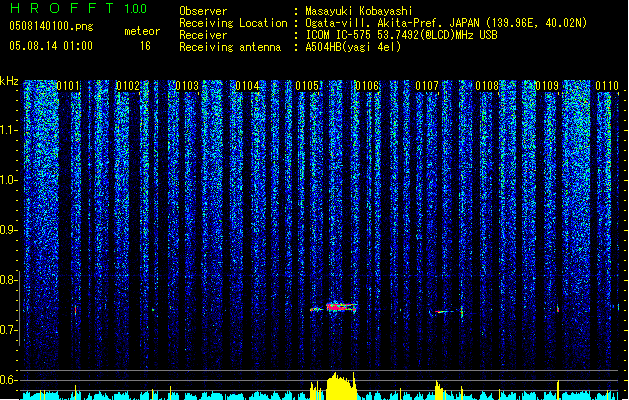Click the 0.9 kHz axis tick label
This screenshot has height=400, width=629.
coord(9,230)
